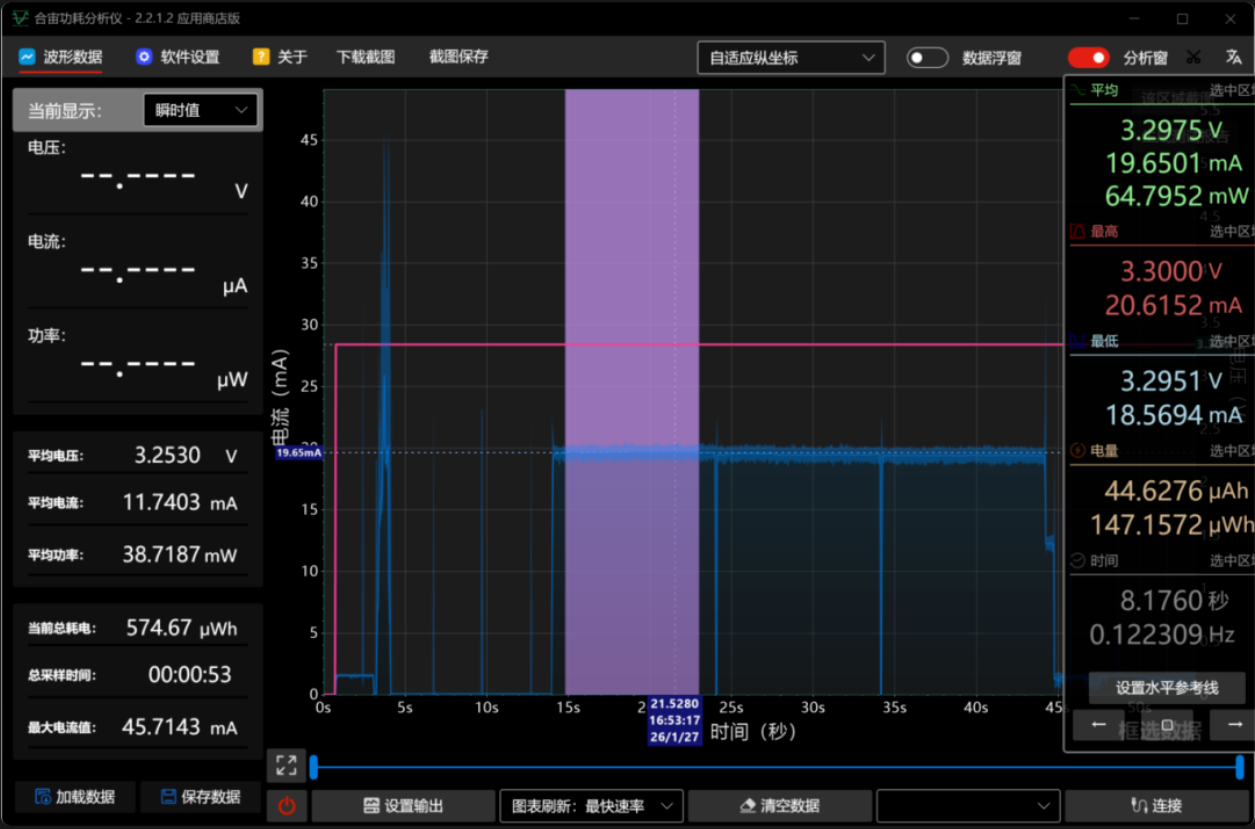
Task: Click the 保存数据 button
Action: [x=201, y=797]
